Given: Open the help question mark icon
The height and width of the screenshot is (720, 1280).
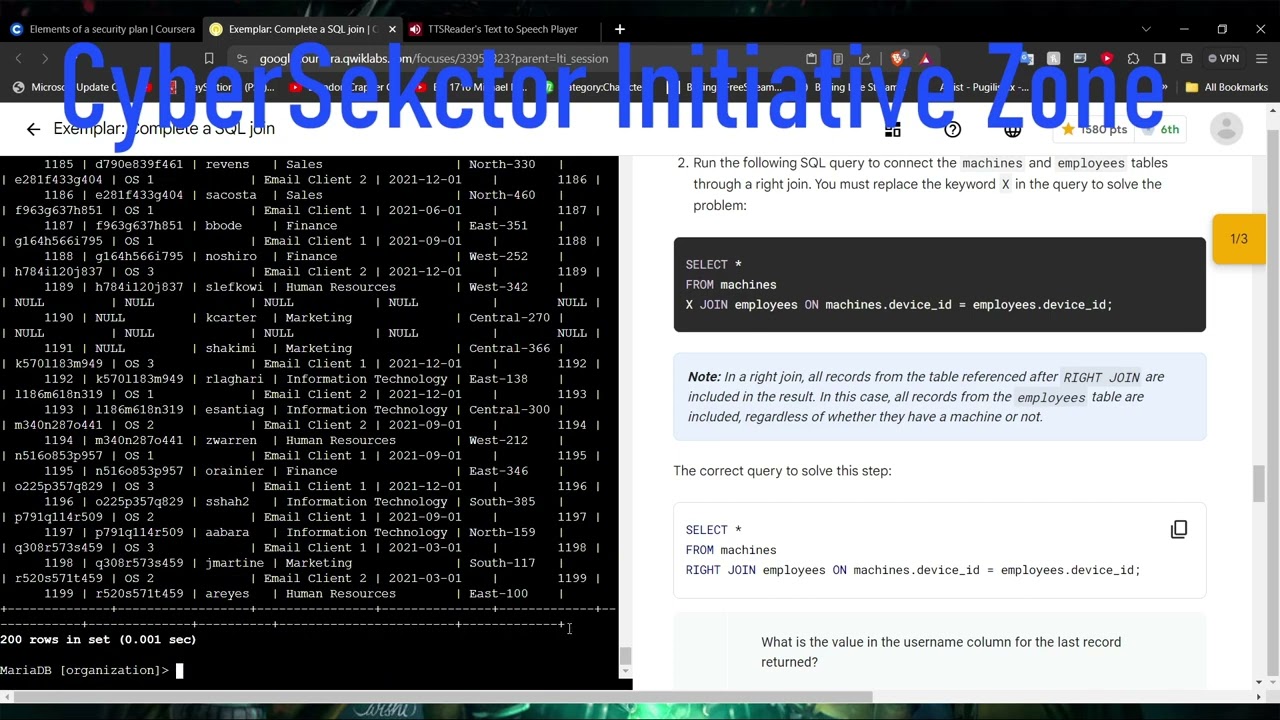Looking at the screenshot, I should pos(953,129).
